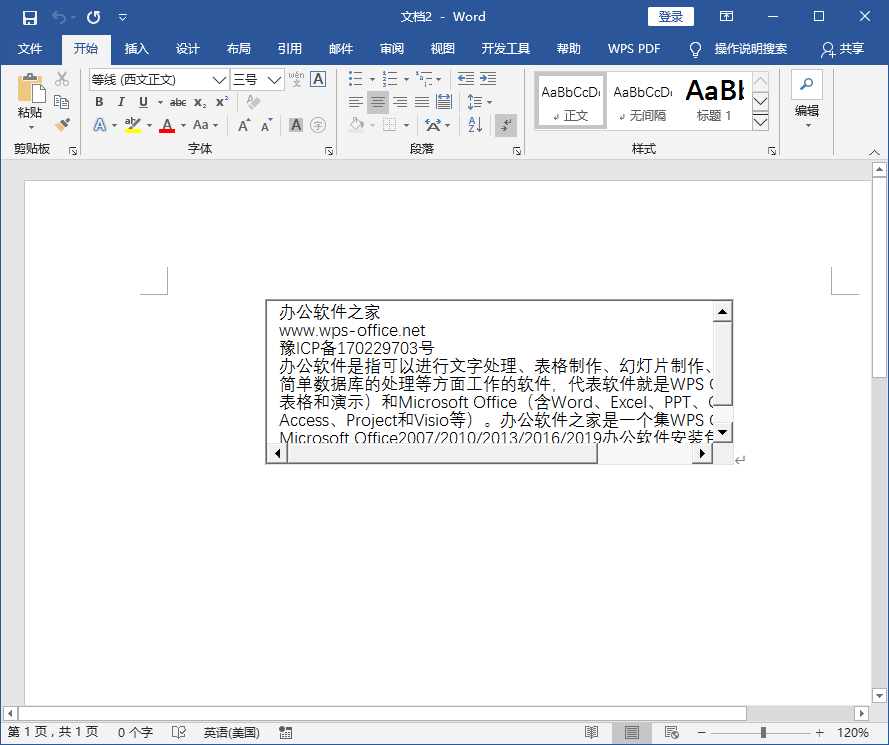Click 操作说明搜索 search box
The image size is (889, 745).
[x=739, y=49]
